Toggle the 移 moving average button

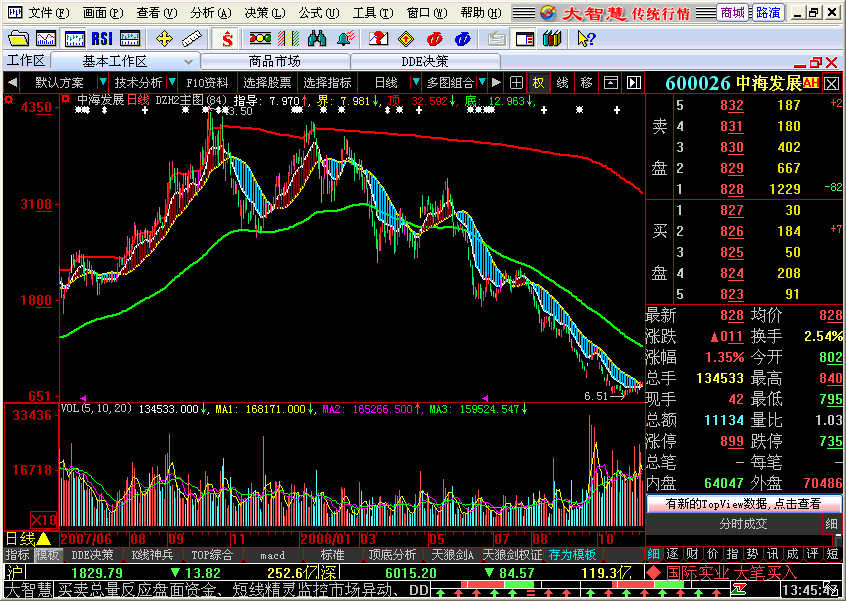pyautogui.click(x=586, y=82)
